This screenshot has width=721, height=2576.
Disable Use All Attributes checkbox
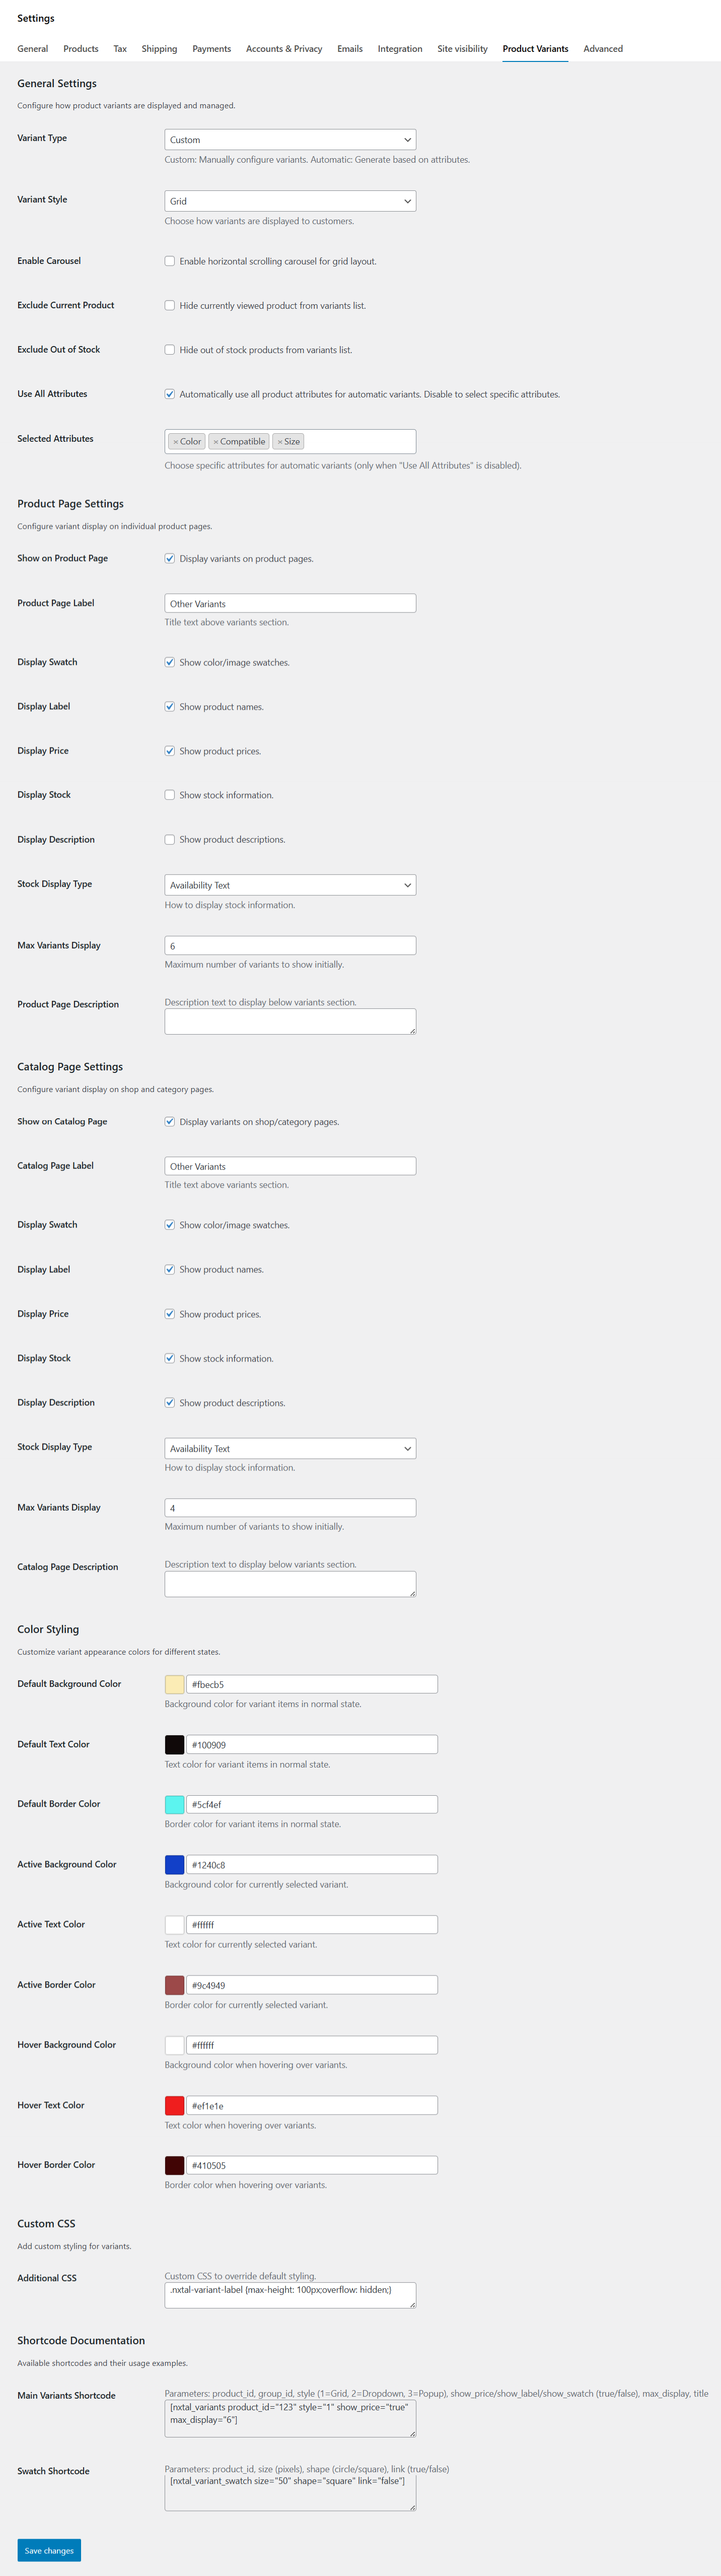click(x=170, y=394)
